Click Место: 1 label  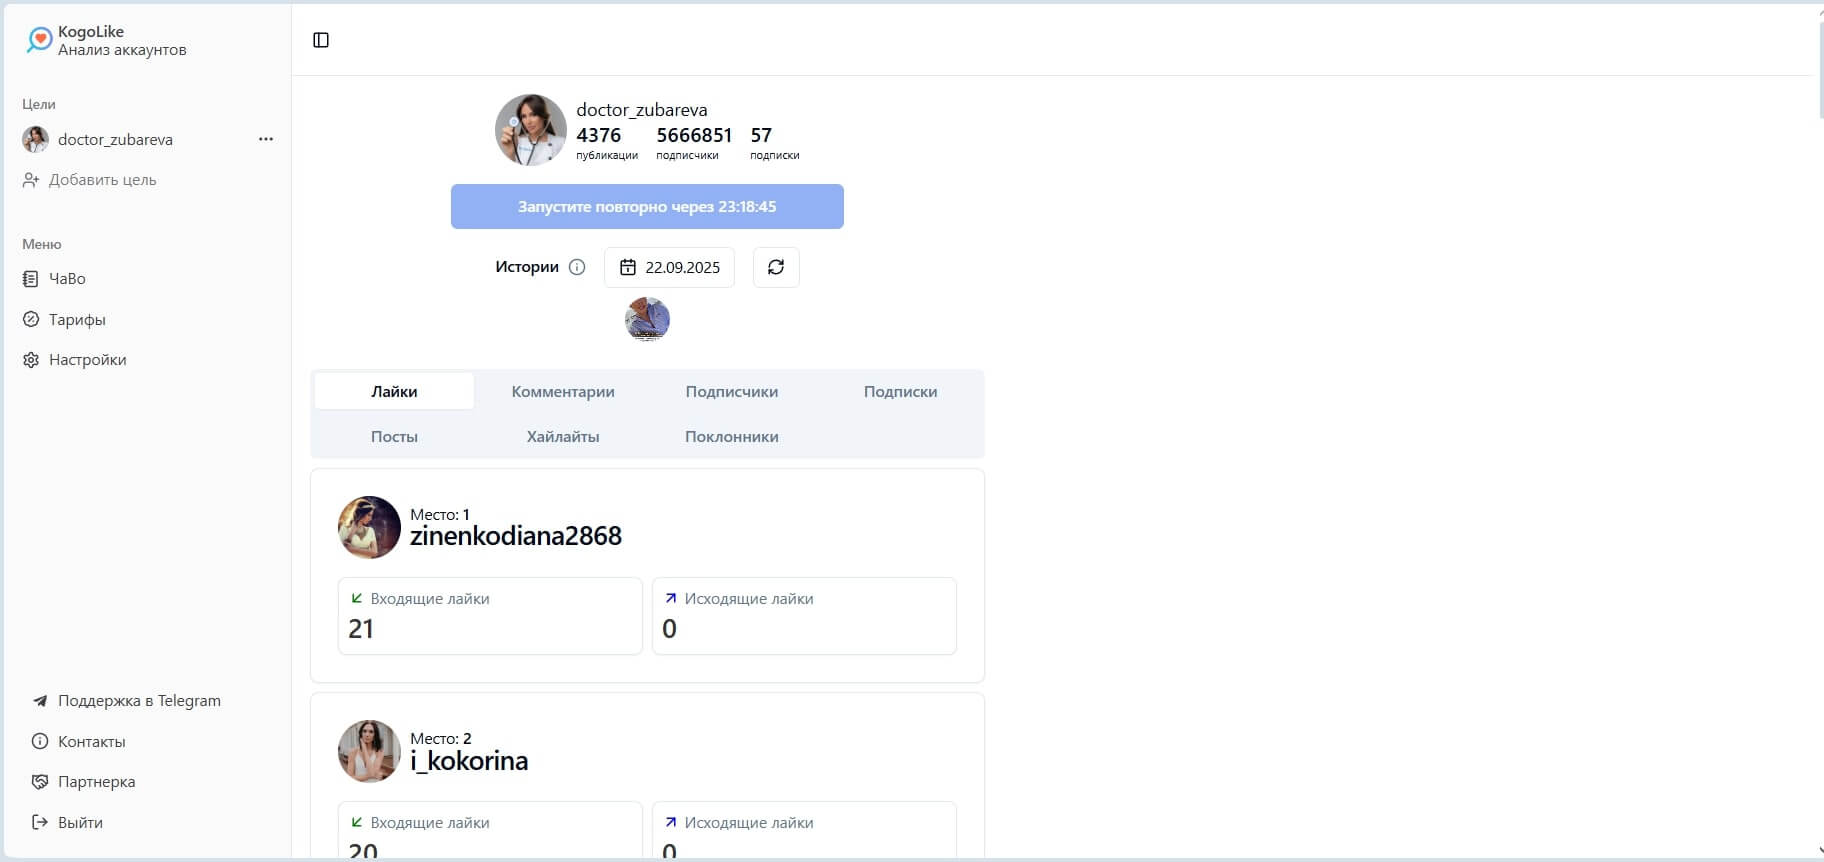[x=440, y=514]
